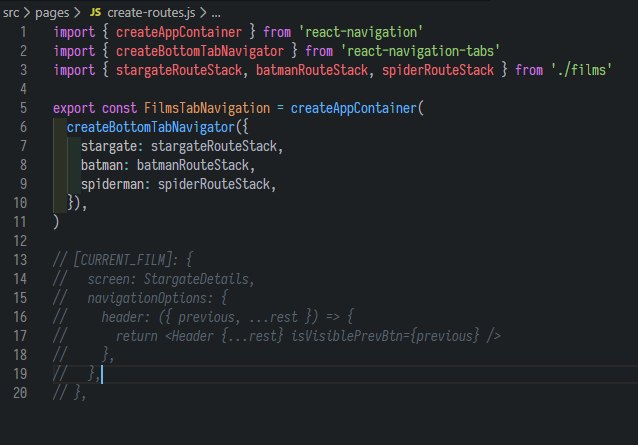Open the 'pages' breadcrumb segment
The image size is (638, 445).
pyautogui.click(x=52, y=13)
